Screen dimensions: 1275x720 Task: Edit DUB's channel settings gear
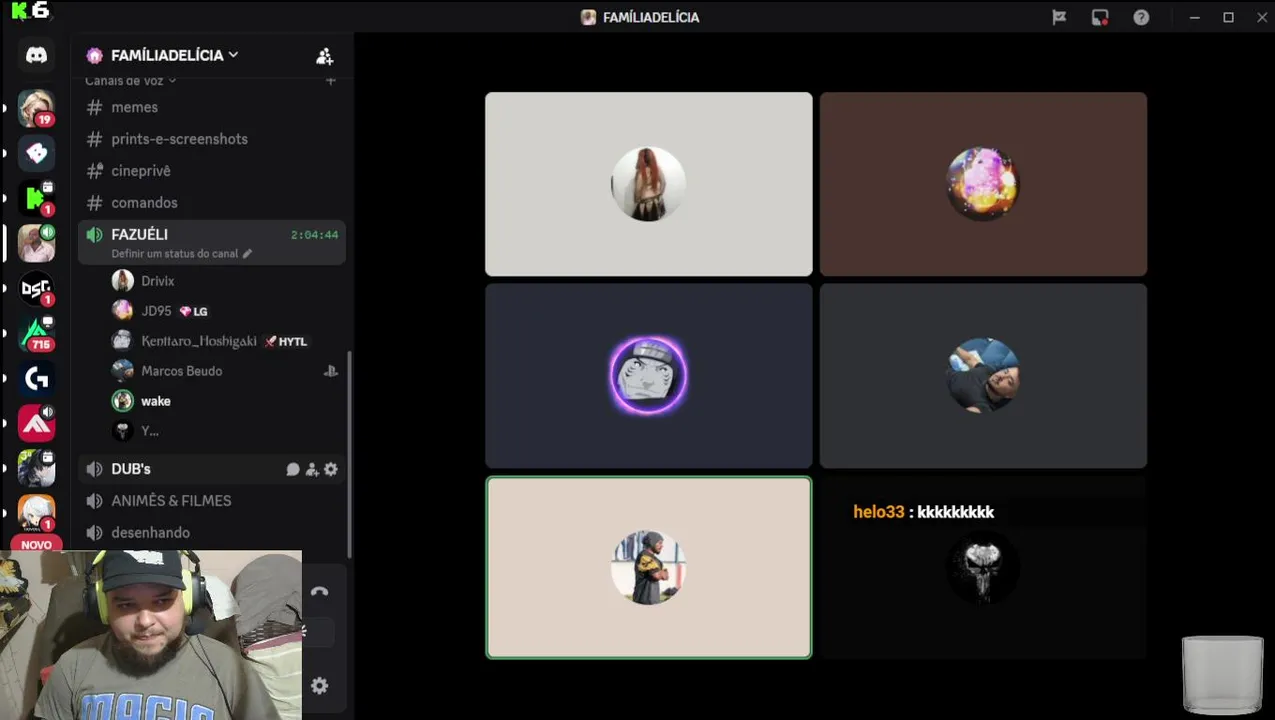pyautogui.click(x=331, y=469)
